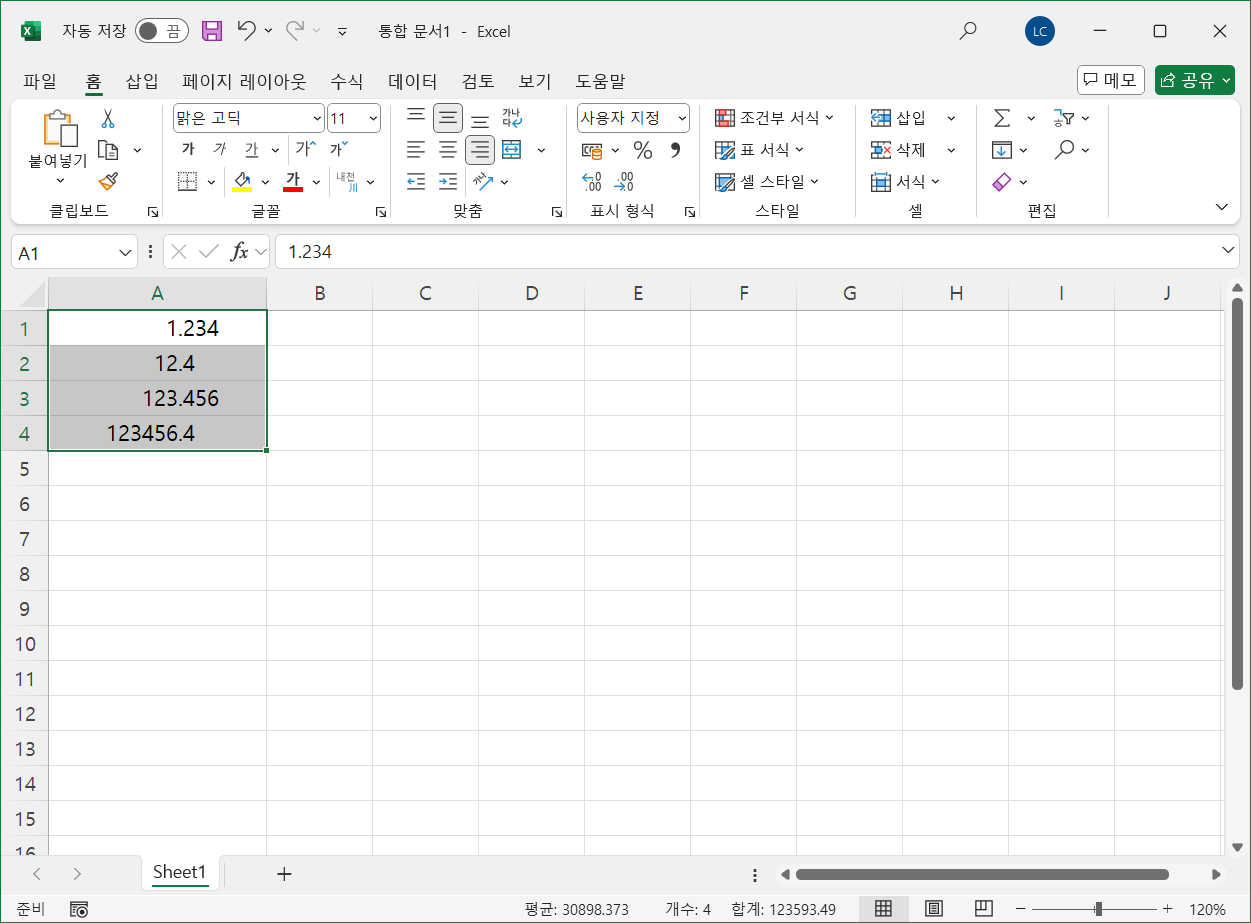
Task: Switch to Page Layout view in status bar
Action: point(934,909)
